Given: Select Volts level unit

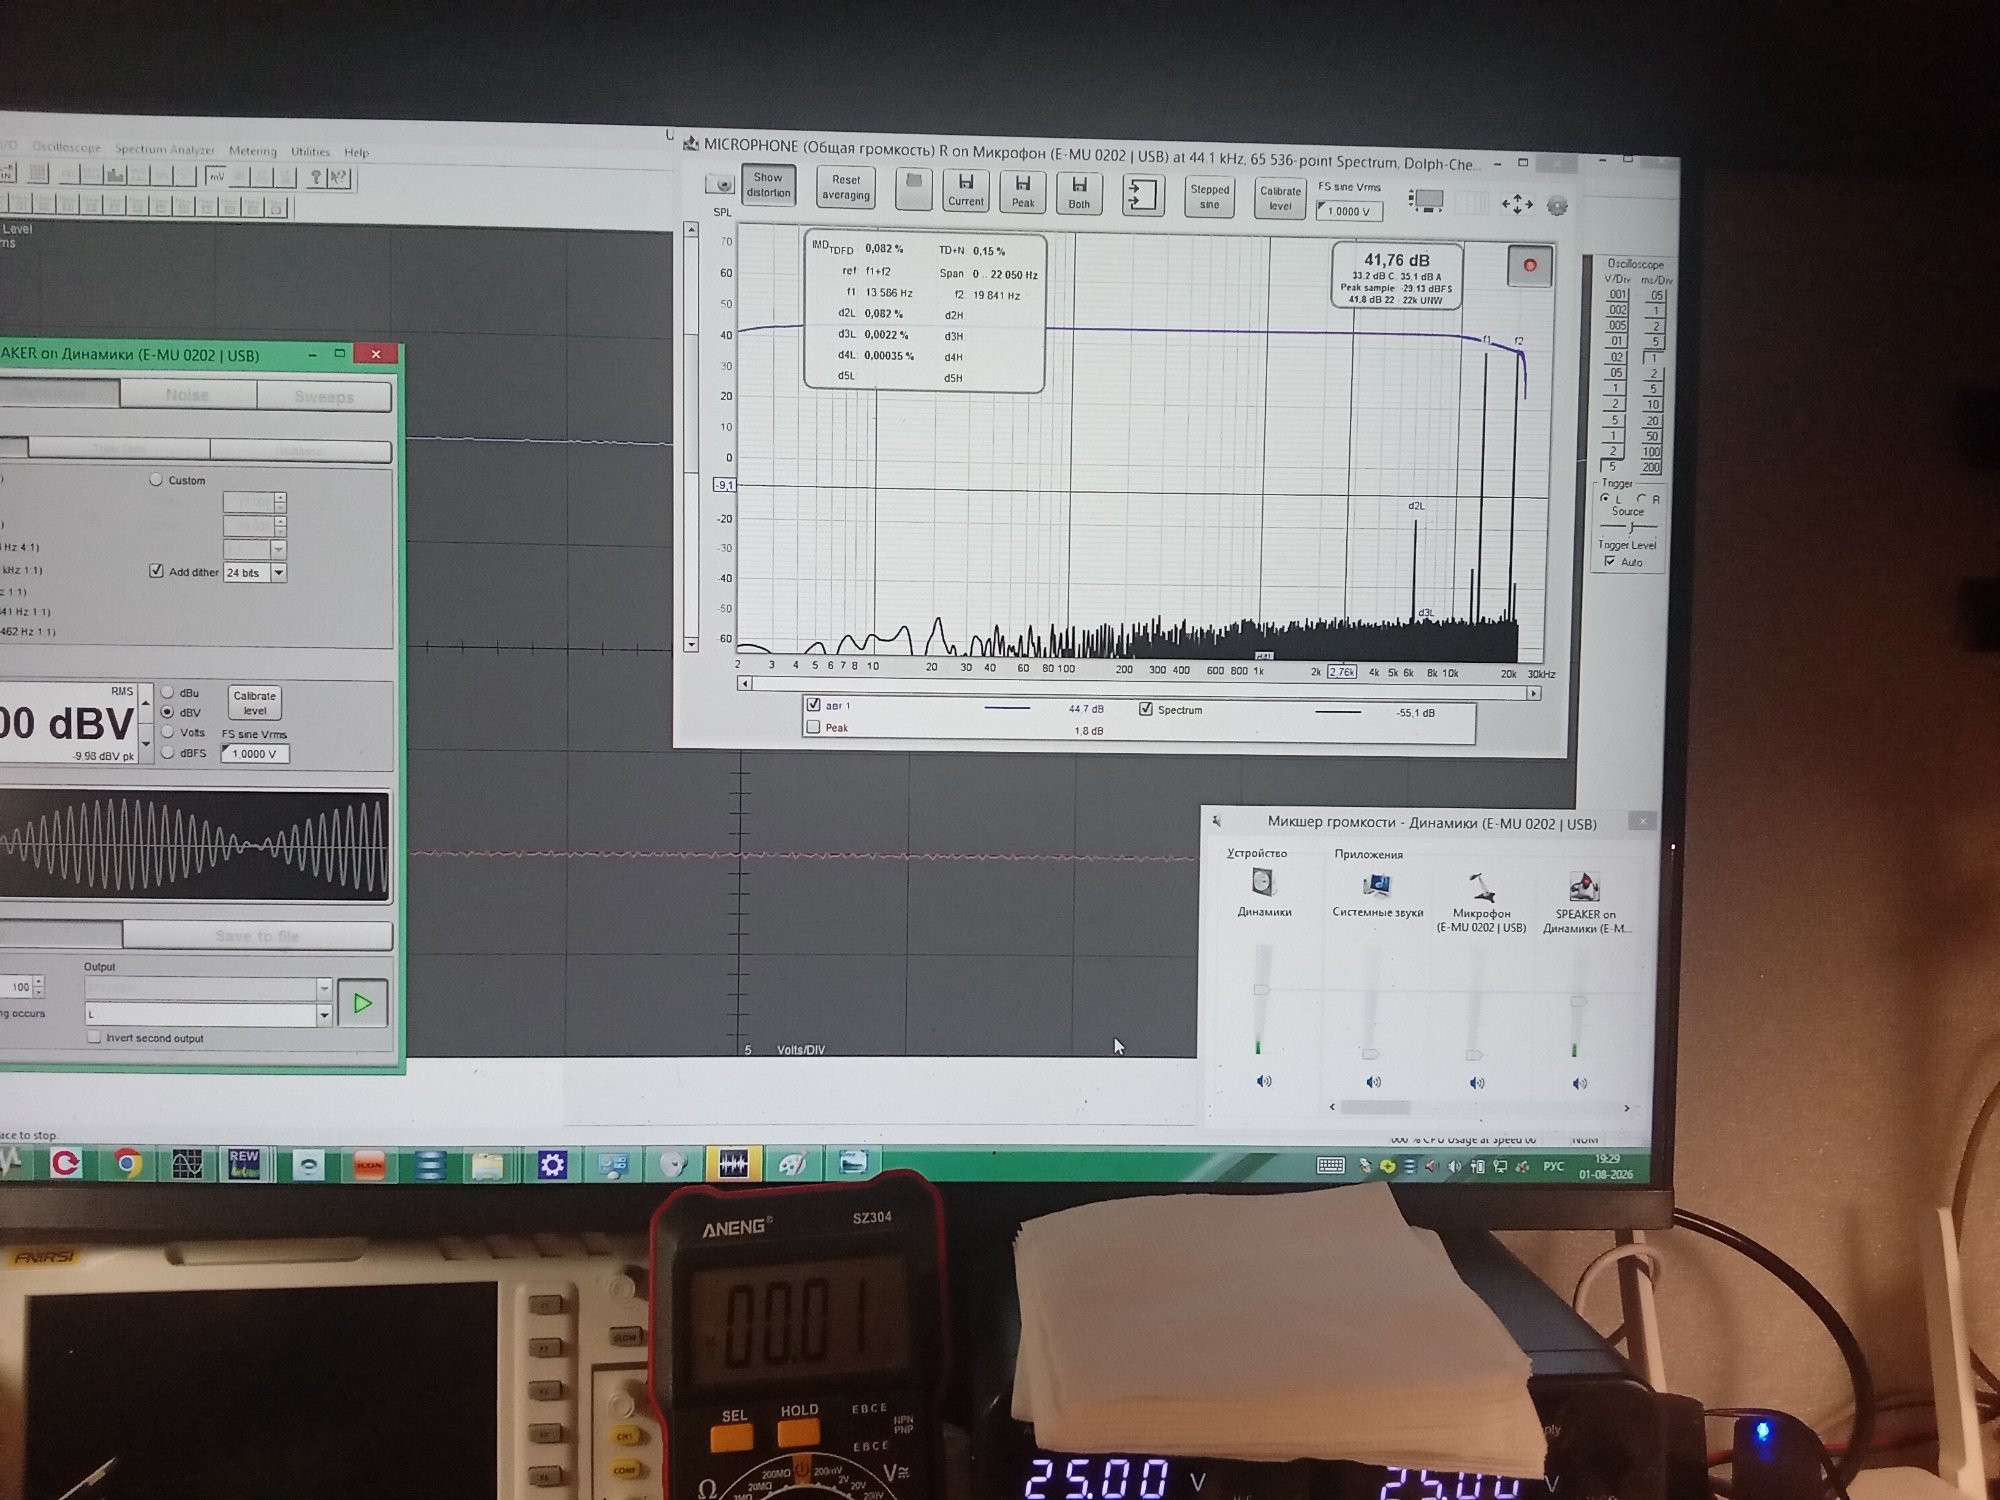Looking at the screenshot, I should click(x=168, y=732).
